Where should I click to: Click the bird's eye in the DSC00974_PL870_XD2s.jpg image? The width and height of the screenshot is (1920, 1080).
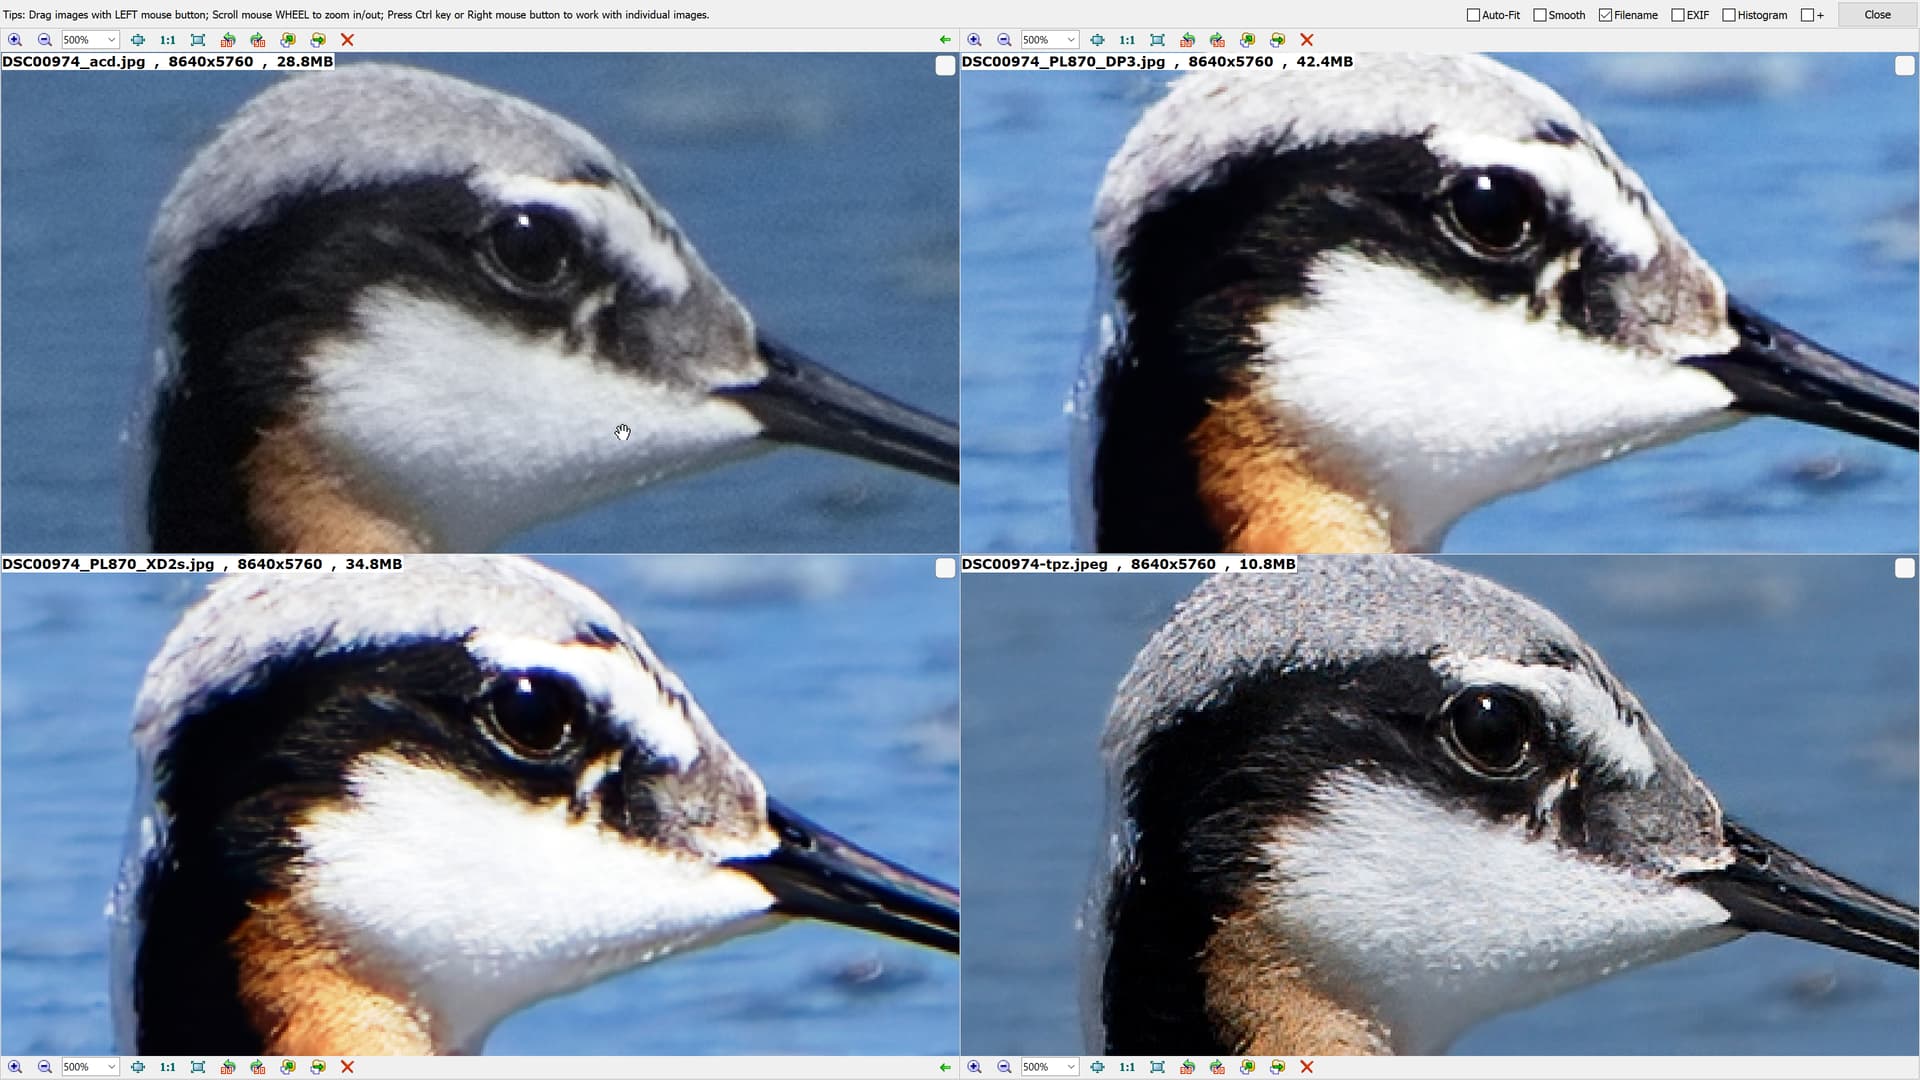tap(530, 712)
